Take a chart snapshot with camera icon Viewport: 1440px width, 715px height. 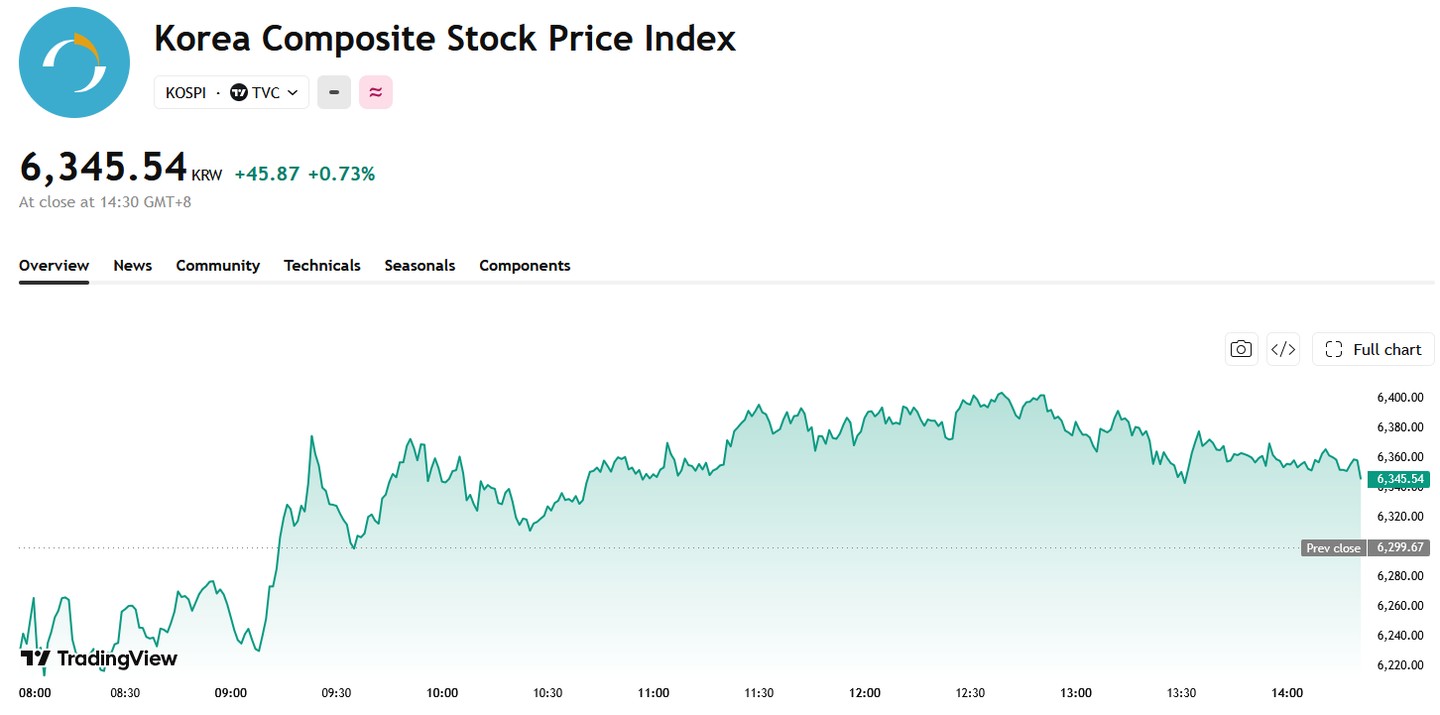1241,349
